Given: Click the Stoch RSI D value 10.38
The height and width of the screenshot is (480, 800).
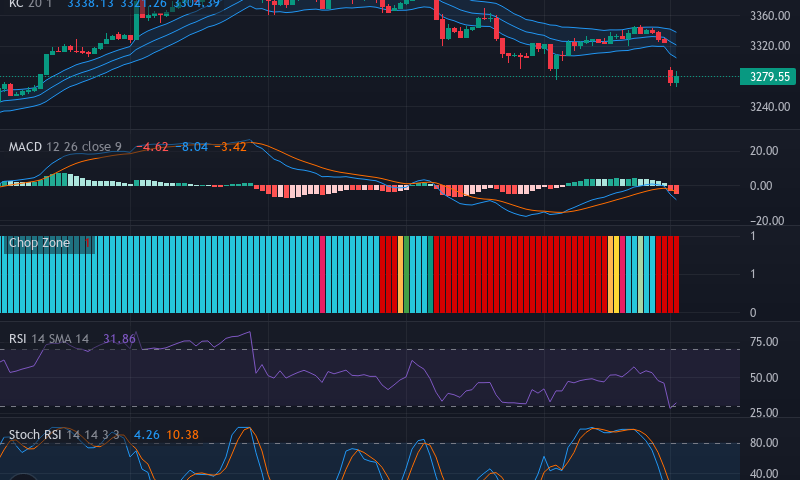Looking at the screenshot, I should coord(183,435).
